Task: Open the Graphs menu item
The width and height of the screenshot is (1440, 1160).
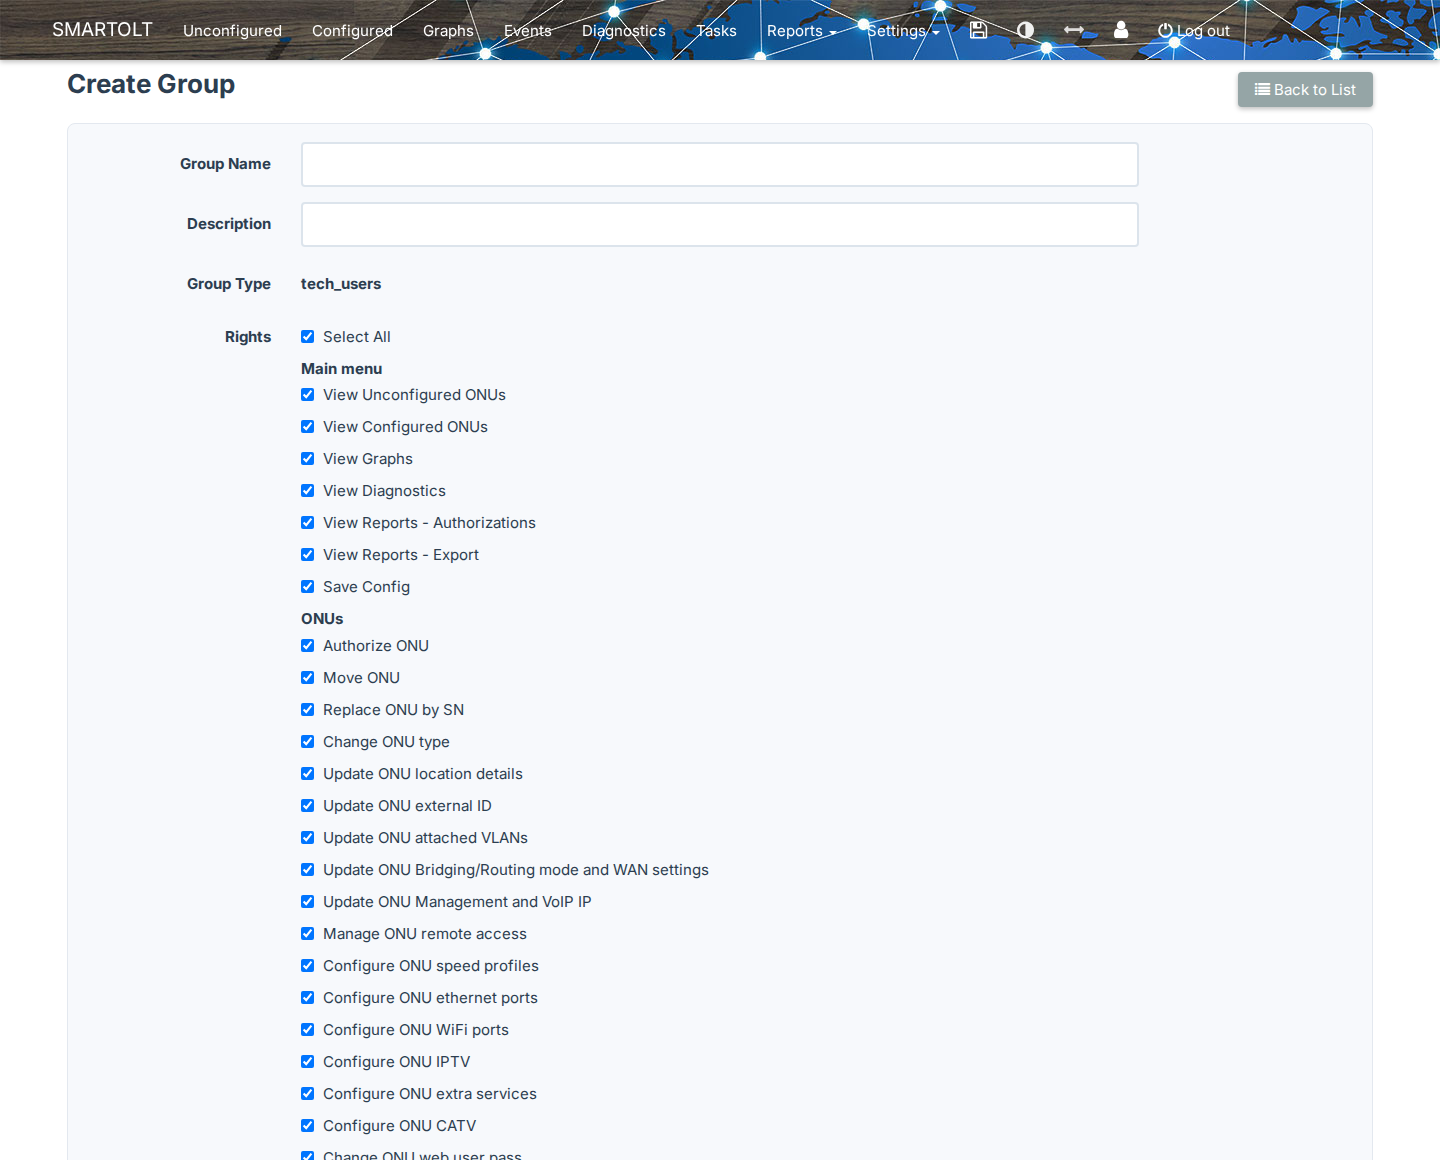Action: tap(448, 31)
